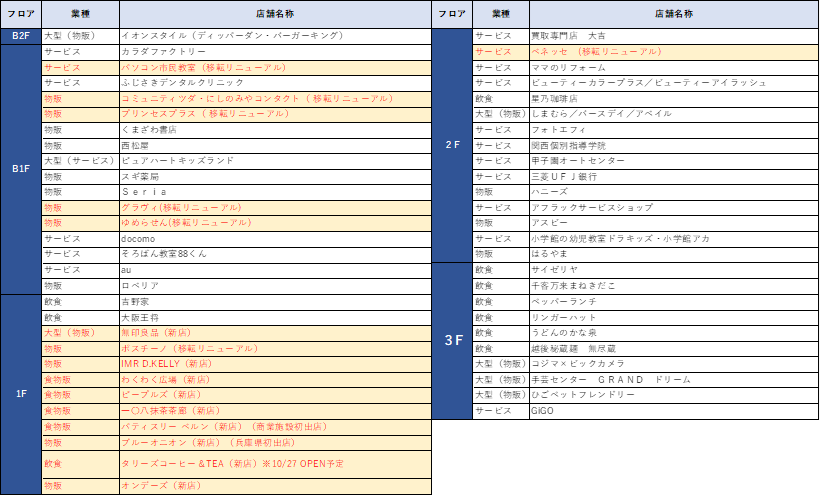
Task: Select the ブルーオニオン (新店) cell
Action: click(x=276, y=443)
